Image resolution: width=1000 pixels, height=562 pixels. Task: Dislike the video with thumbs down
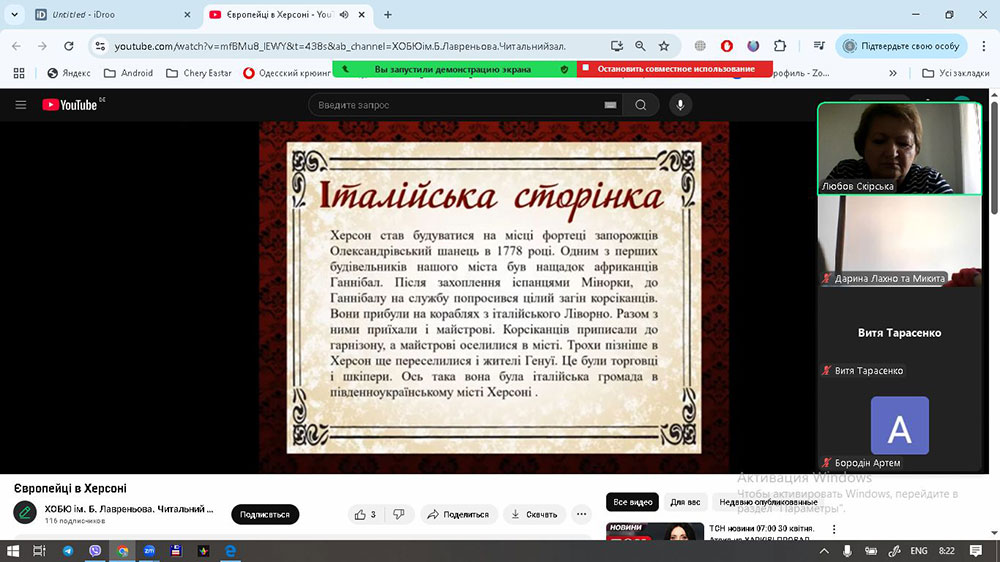tap(399, 514)
